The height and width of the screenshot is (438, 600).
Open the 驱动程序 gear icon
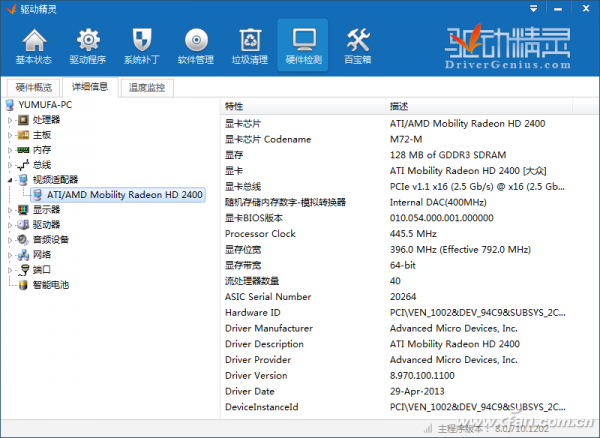click(88, 40)
